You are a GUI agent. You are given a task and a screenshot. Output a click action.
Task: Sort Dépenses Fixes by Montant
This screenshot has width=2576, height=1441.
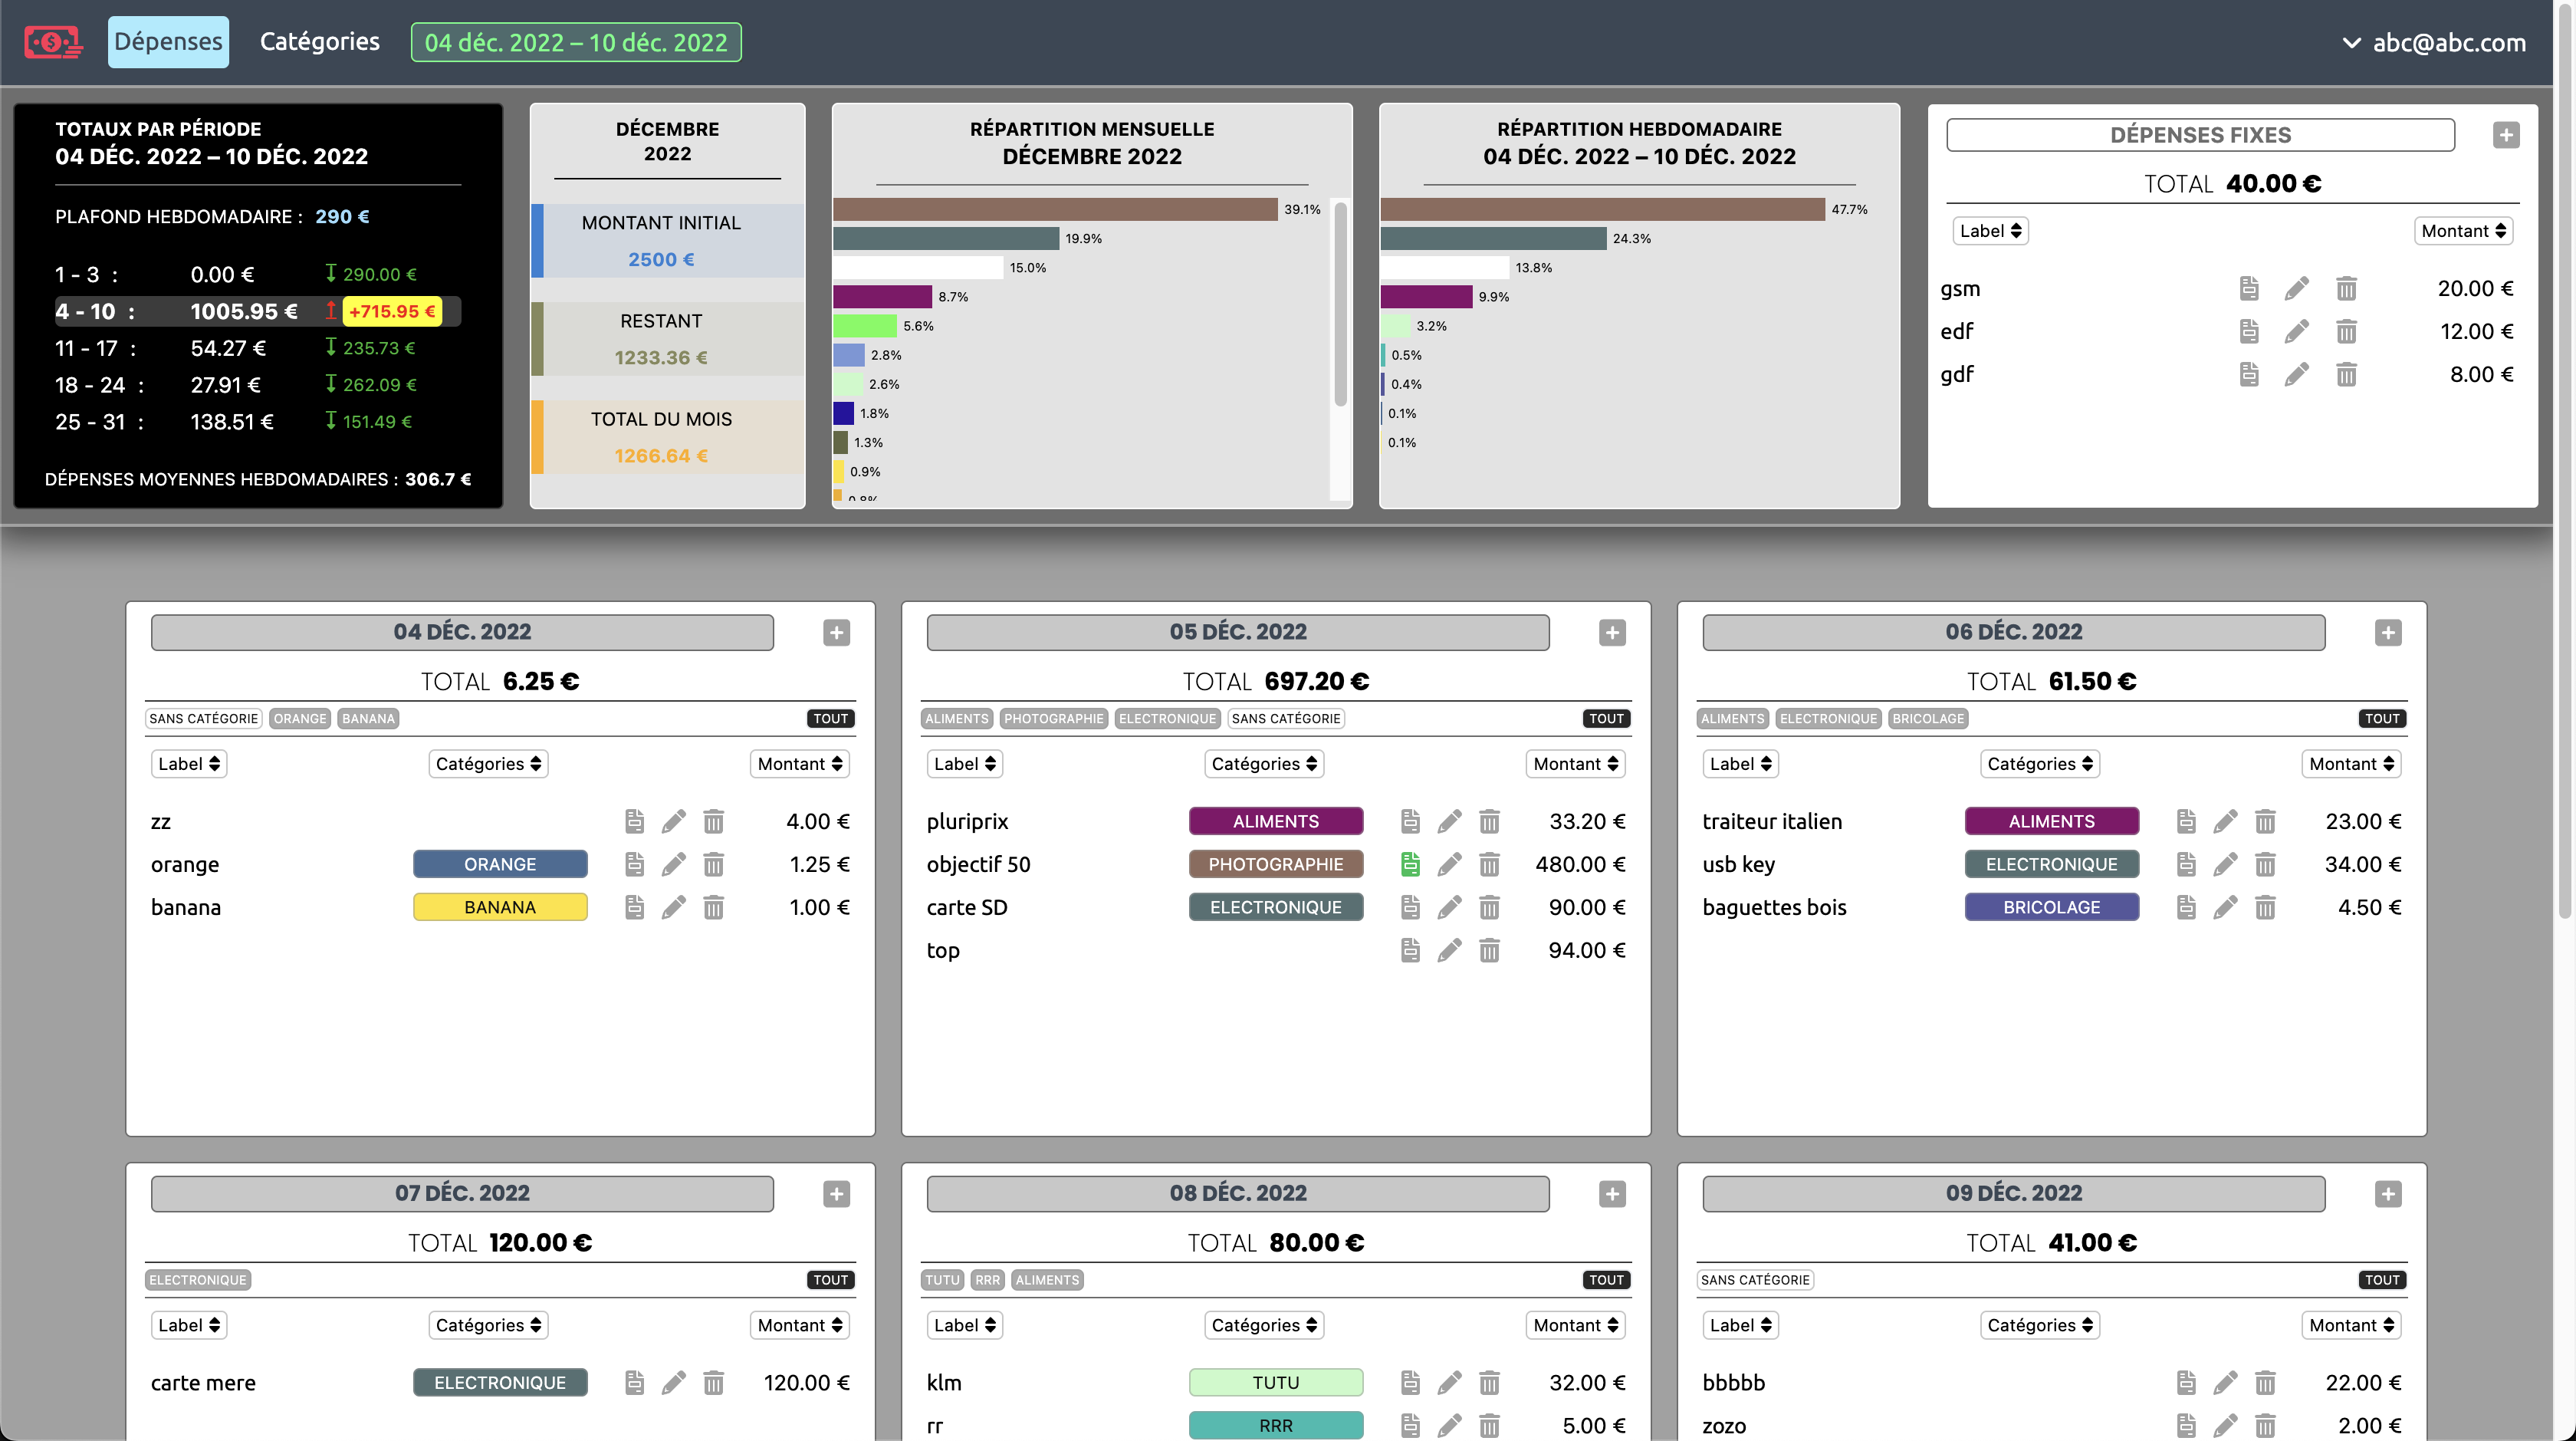point(2463,231)
